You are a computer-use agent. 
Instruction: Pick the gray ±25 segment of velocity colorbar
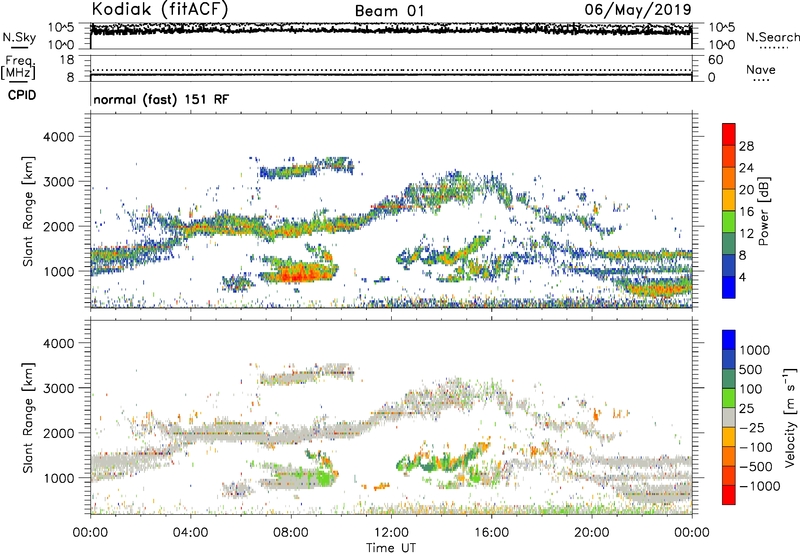pyautogui.click(x=729, y=418)
